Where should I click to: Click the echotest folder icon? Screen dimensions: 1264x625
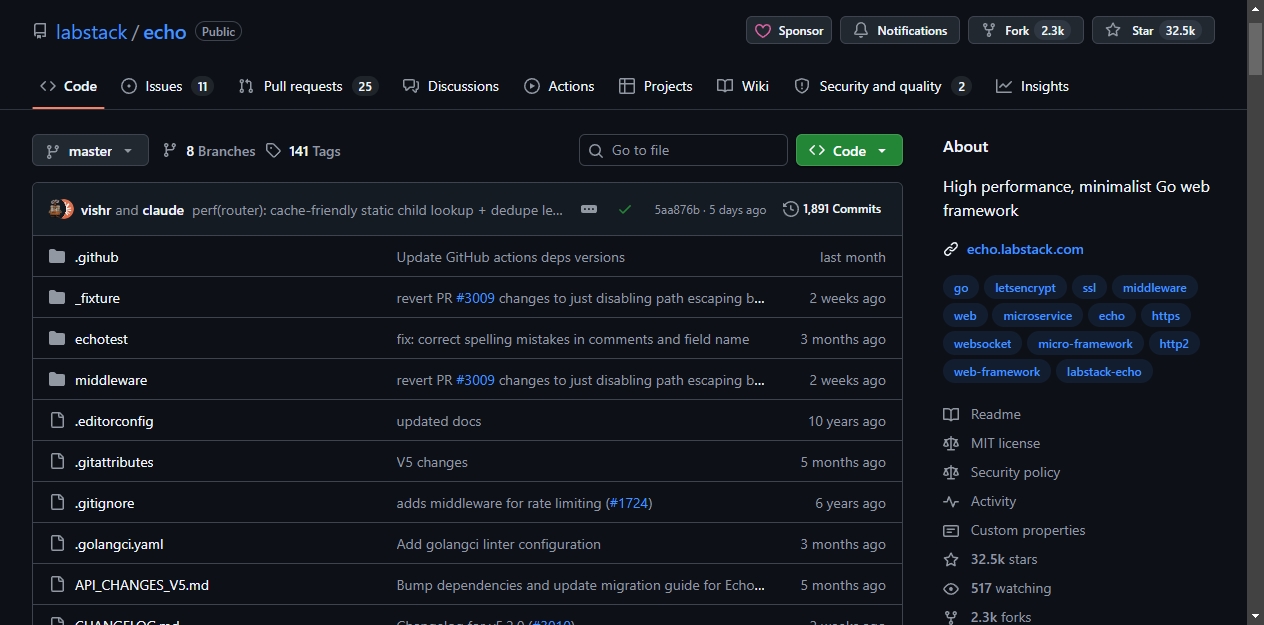57,339
